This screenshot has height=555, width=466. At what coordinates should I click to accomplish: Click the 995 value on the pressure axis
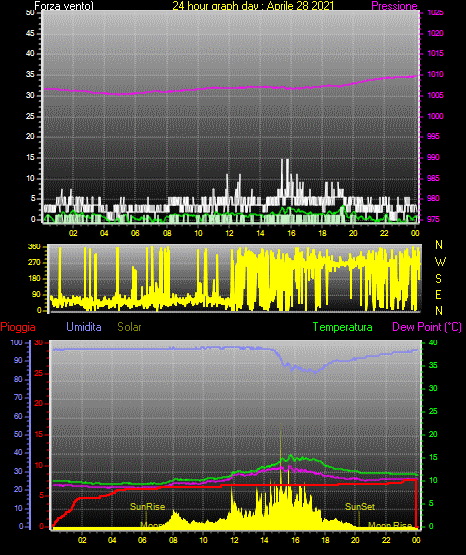click(433, 136)
